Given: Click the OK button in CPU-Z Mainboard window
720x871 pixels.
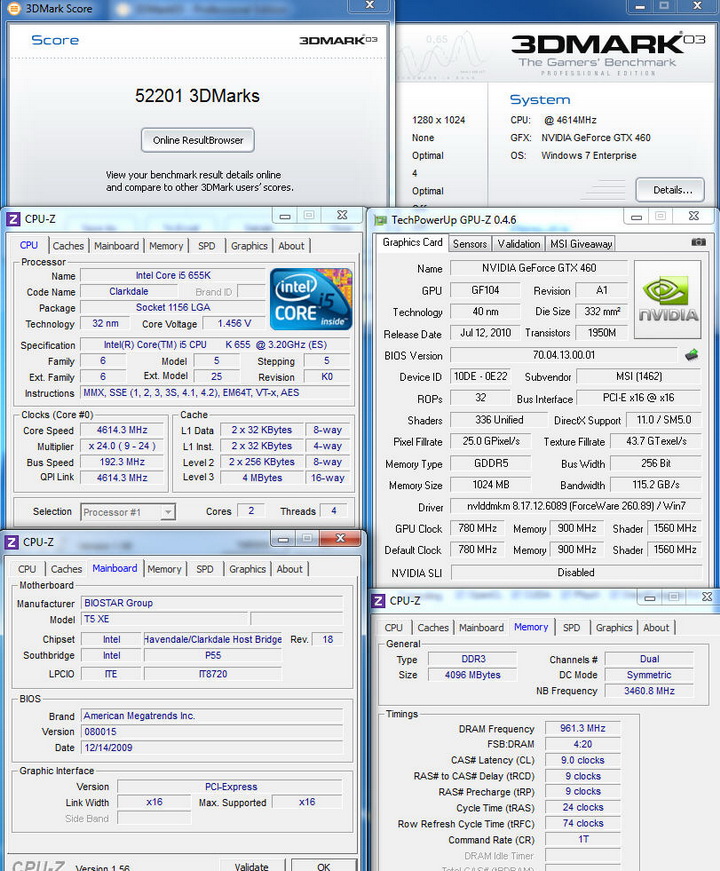Looking at the screenshot, I should click(324, 865).
